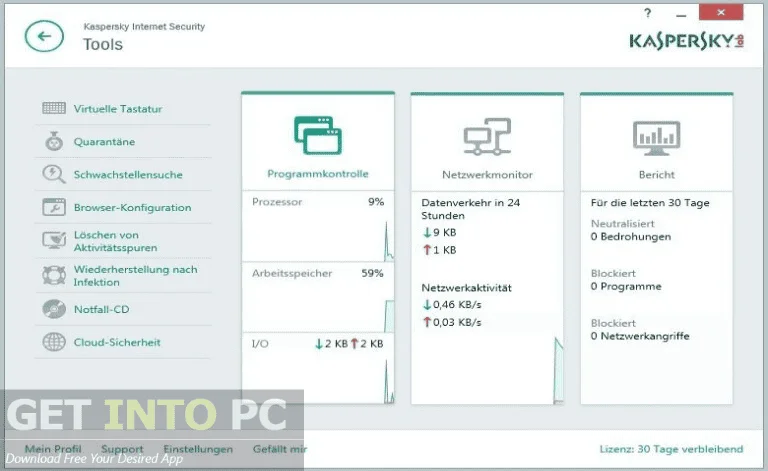Click the Notfall-CD disc icon

(54, 309)
